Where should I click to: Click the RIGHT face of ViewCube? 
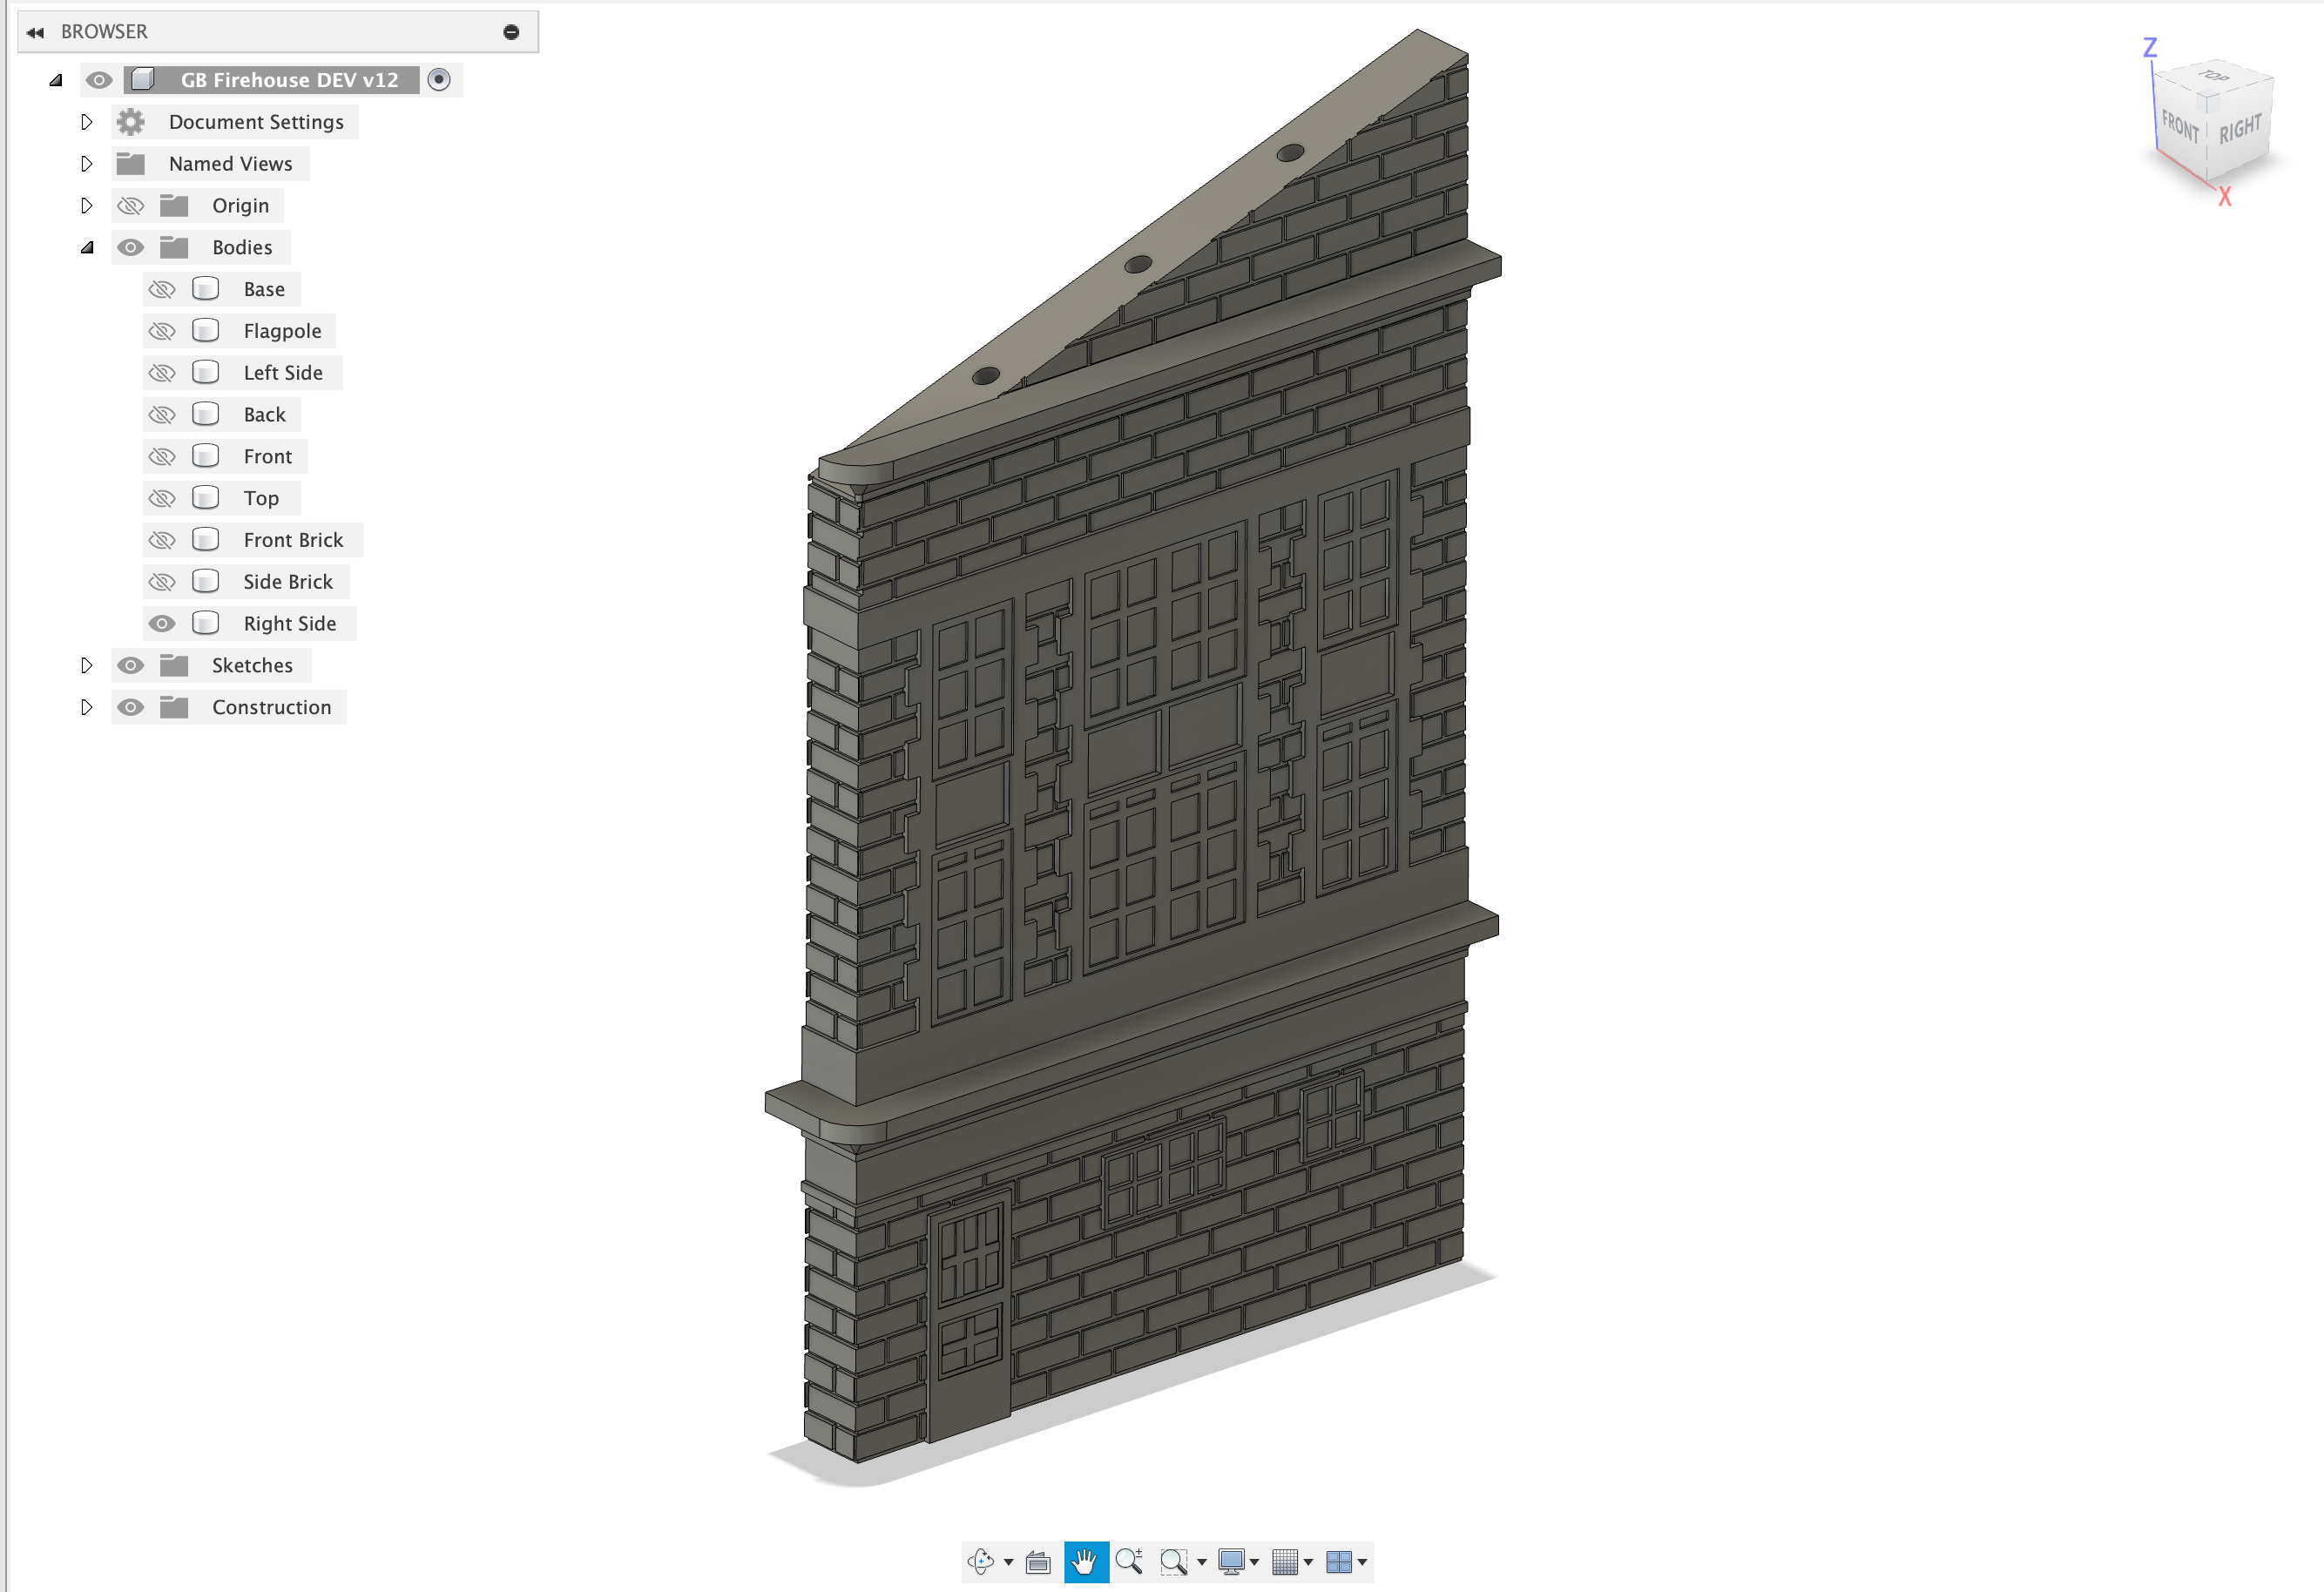[2241, 128]
